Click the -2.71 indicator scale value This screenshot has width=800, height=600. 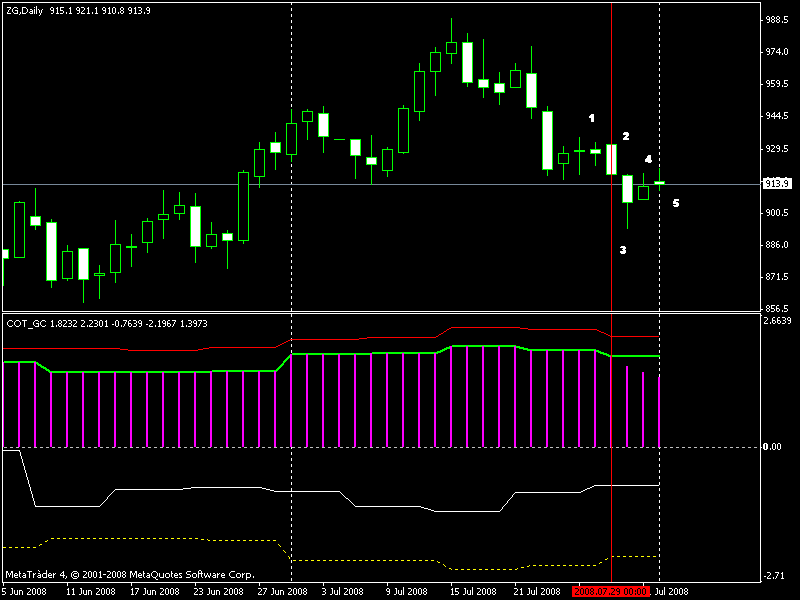coord(774,576)
